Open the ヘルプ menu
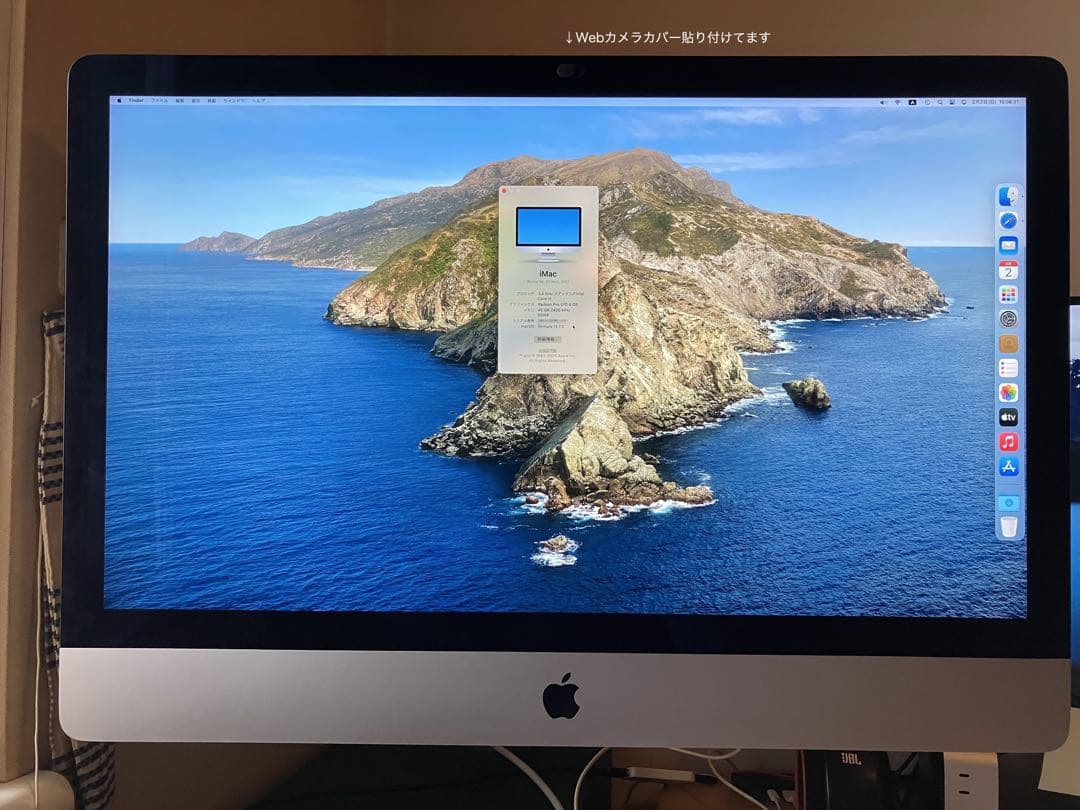The height and width of the screenshot is (810, 1080). pos(262,101)
